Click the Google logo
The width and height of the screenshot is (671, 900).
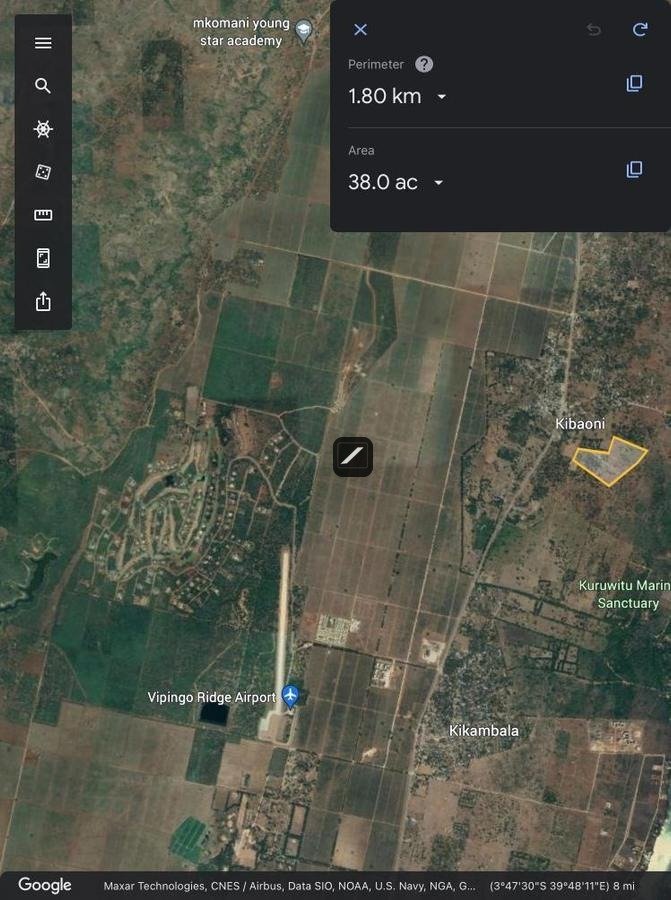click(x=45, y=885)
